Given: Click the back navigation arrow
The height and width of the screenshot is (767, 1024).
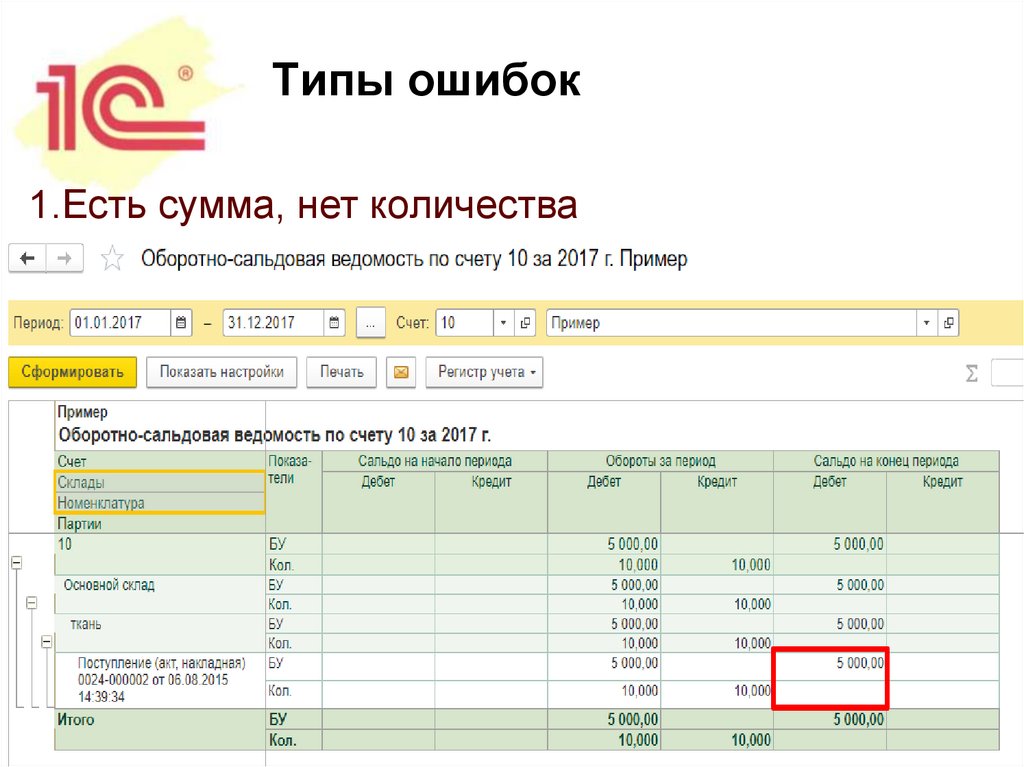Looking at the screenshot, I should (x=26, y=258).
